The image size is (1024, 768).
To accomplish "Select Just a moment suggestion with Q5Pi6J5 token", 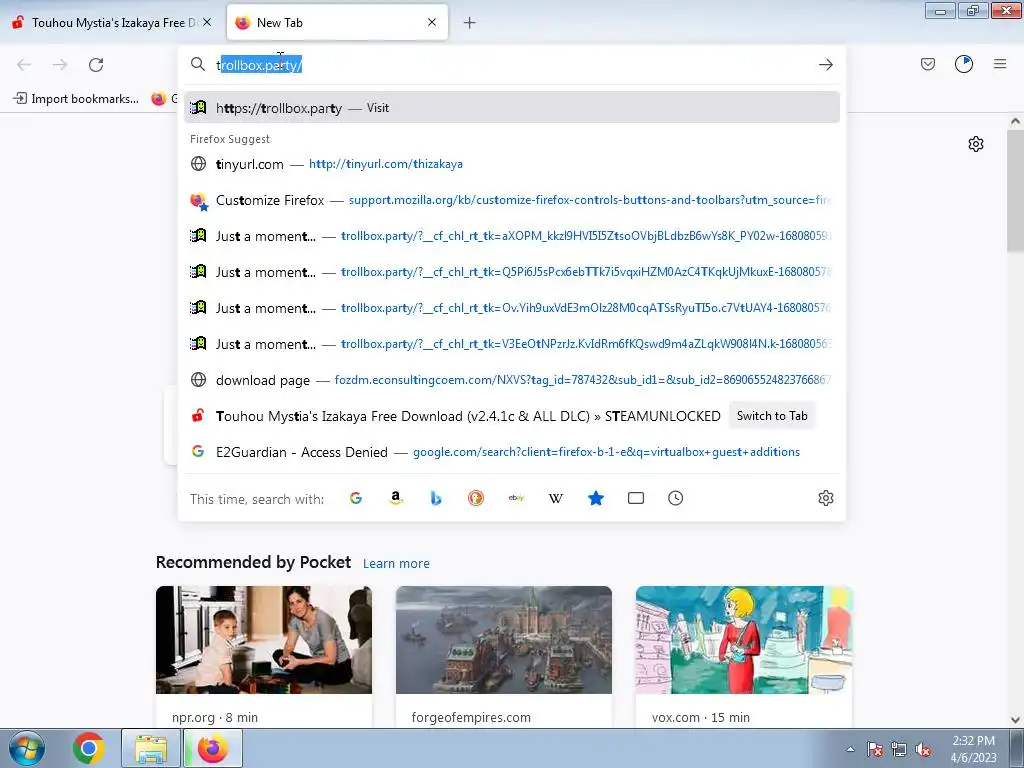I will 512,272.
